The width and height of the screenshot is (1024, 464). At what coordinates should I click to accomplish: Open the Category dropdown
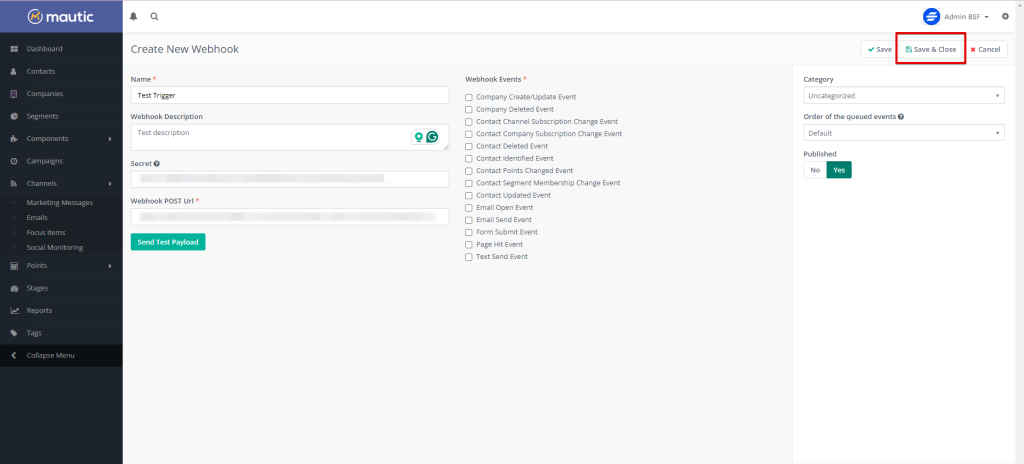click(x=904, y=96)
